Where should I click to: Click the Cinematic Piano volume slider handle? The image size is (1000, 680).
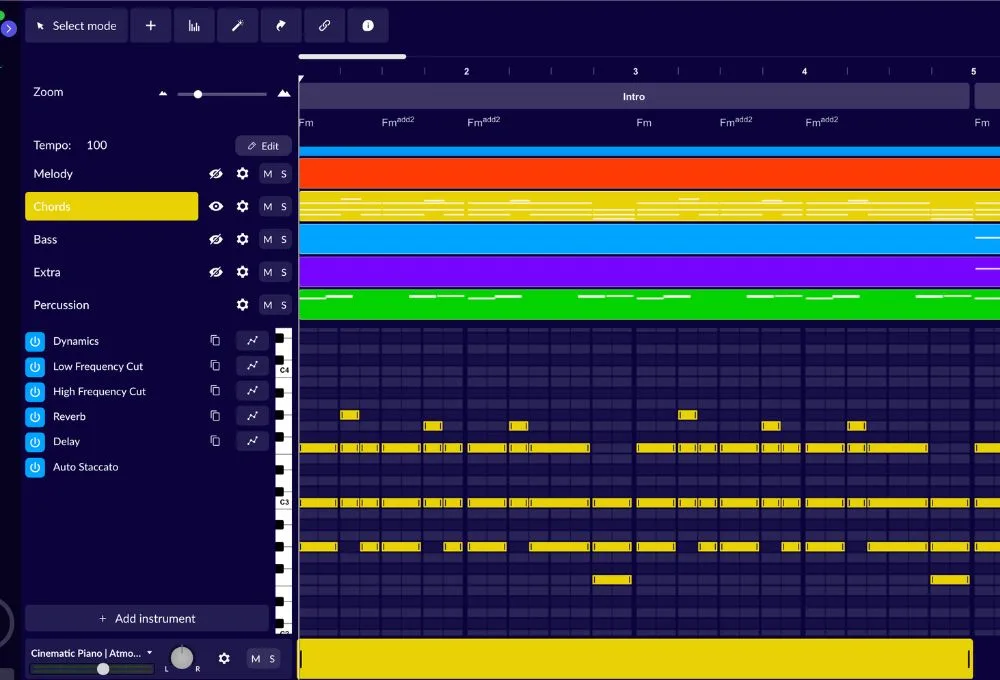pos(103,669)
